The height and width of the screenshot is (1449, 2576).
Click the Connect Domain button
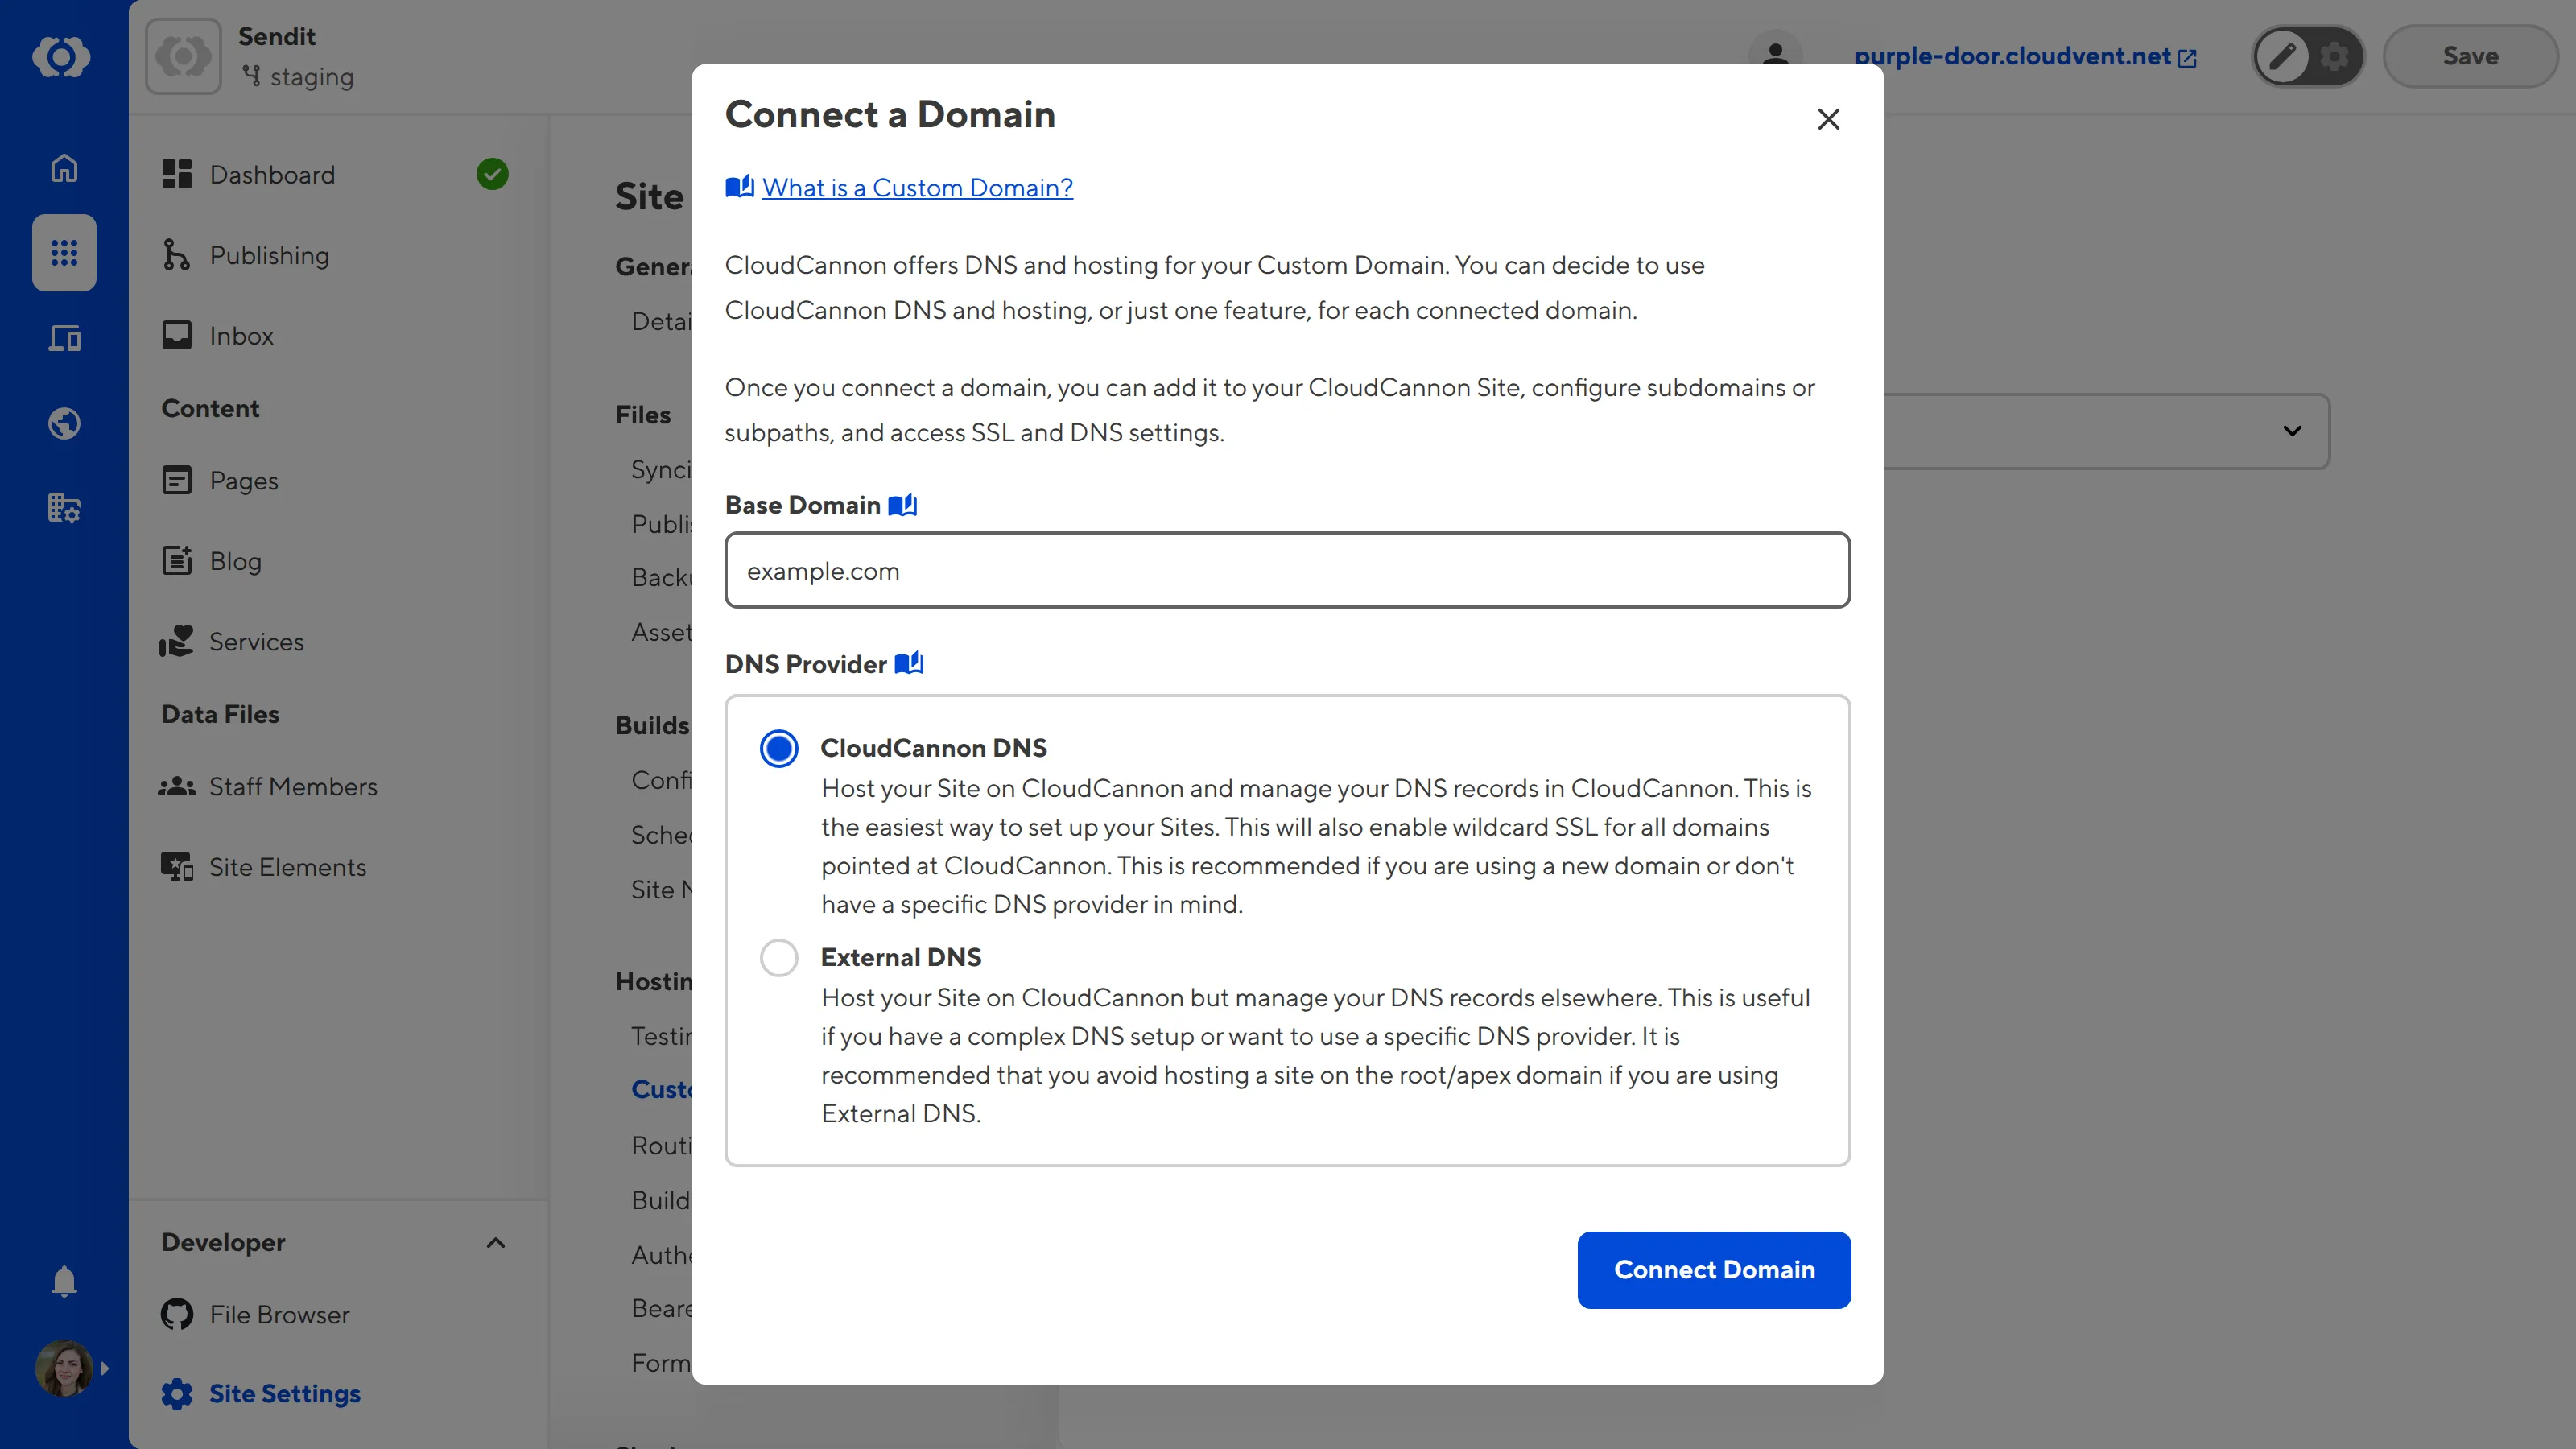tap(1713, 1270)
